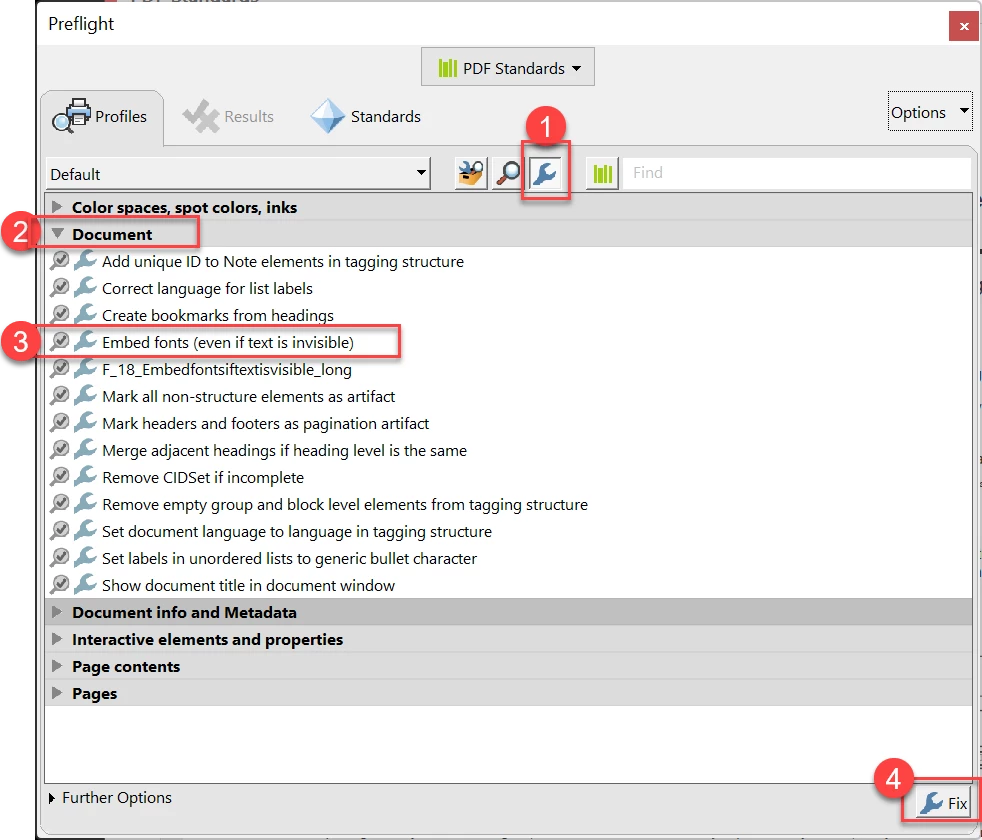Switch to the Profiles tab
Viewport: 982px width, 840px height.
tap(100, 117)
